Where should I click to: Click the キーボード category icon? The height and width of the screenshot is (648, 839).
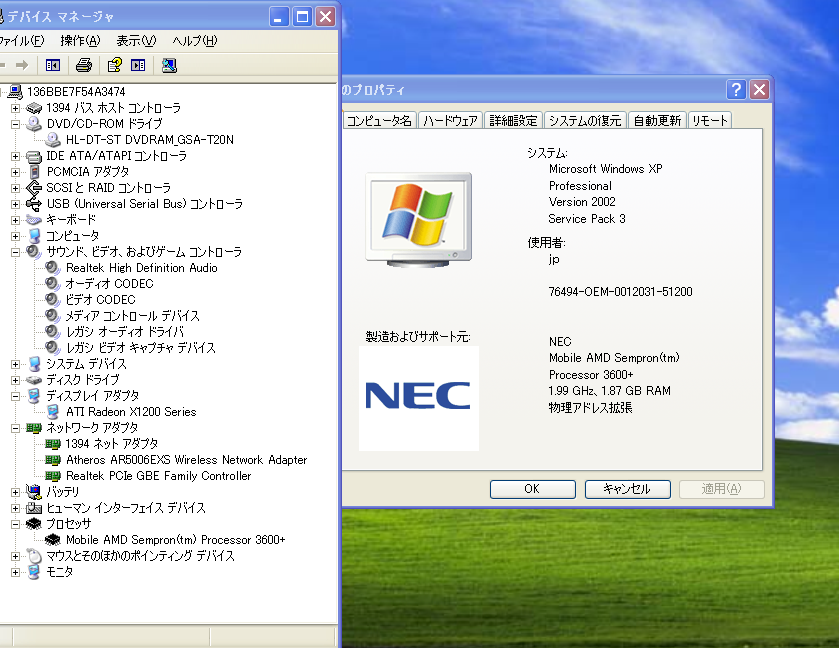point(34,220)
